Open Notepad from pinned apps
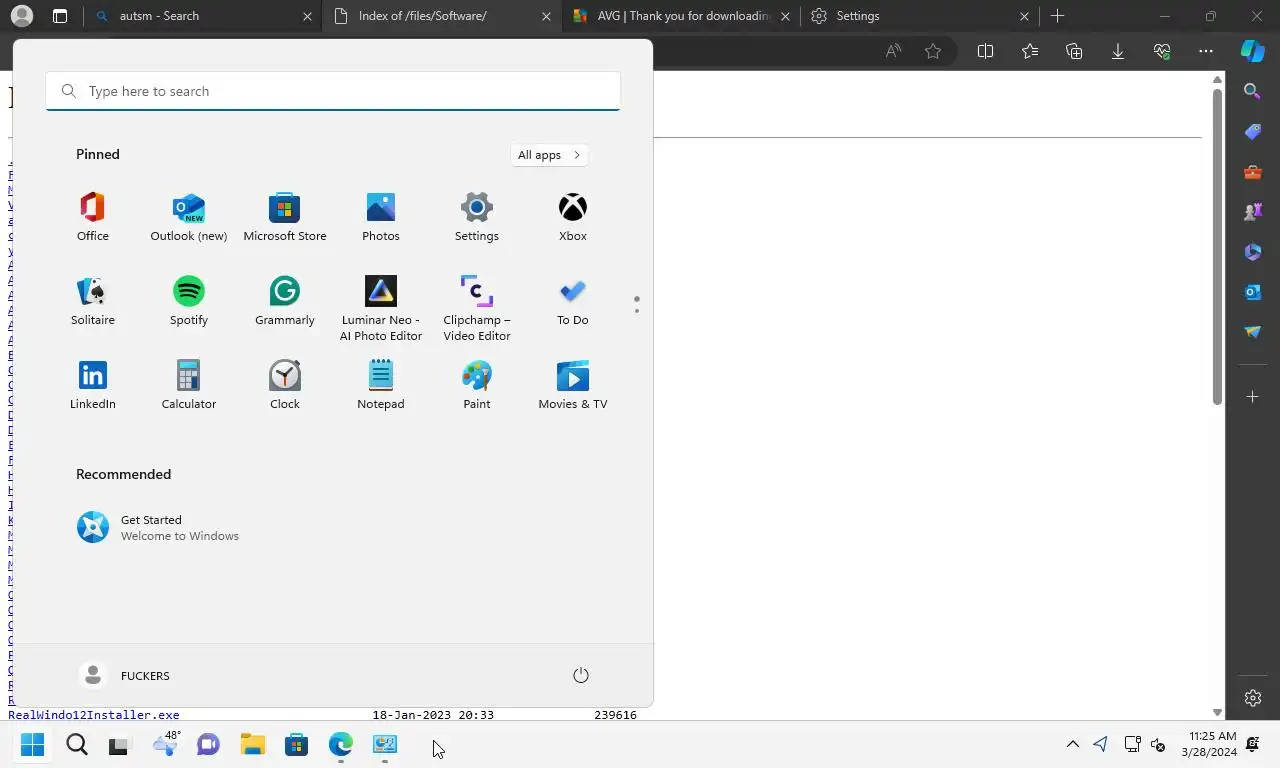The image size is (1280, 768). pyautogui.click(x=381, y=385)
